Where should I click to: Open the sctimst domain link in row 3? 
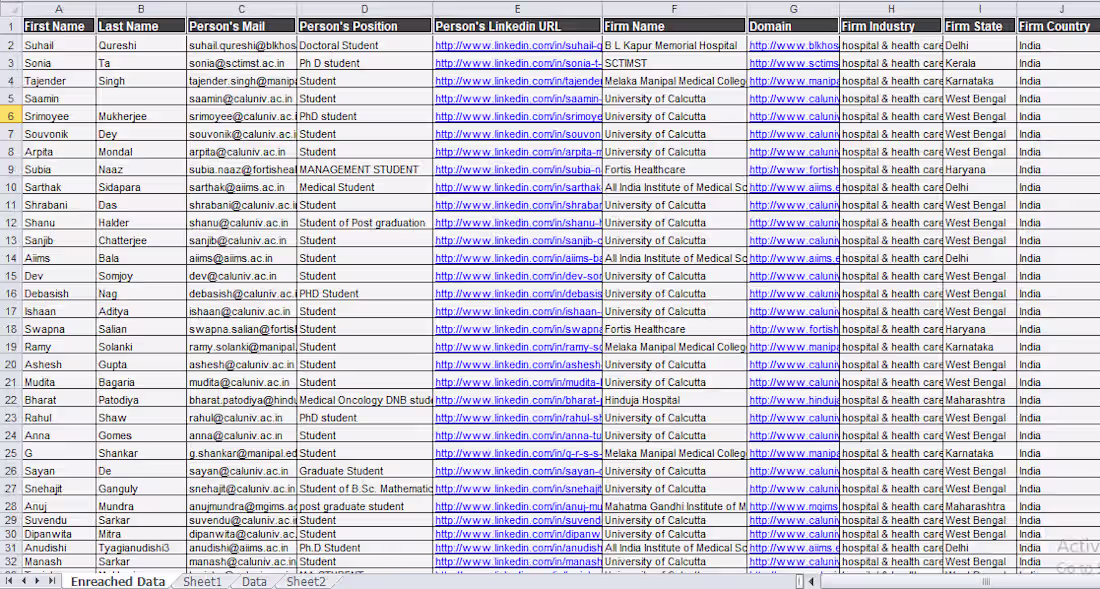[x=794, y=63]
